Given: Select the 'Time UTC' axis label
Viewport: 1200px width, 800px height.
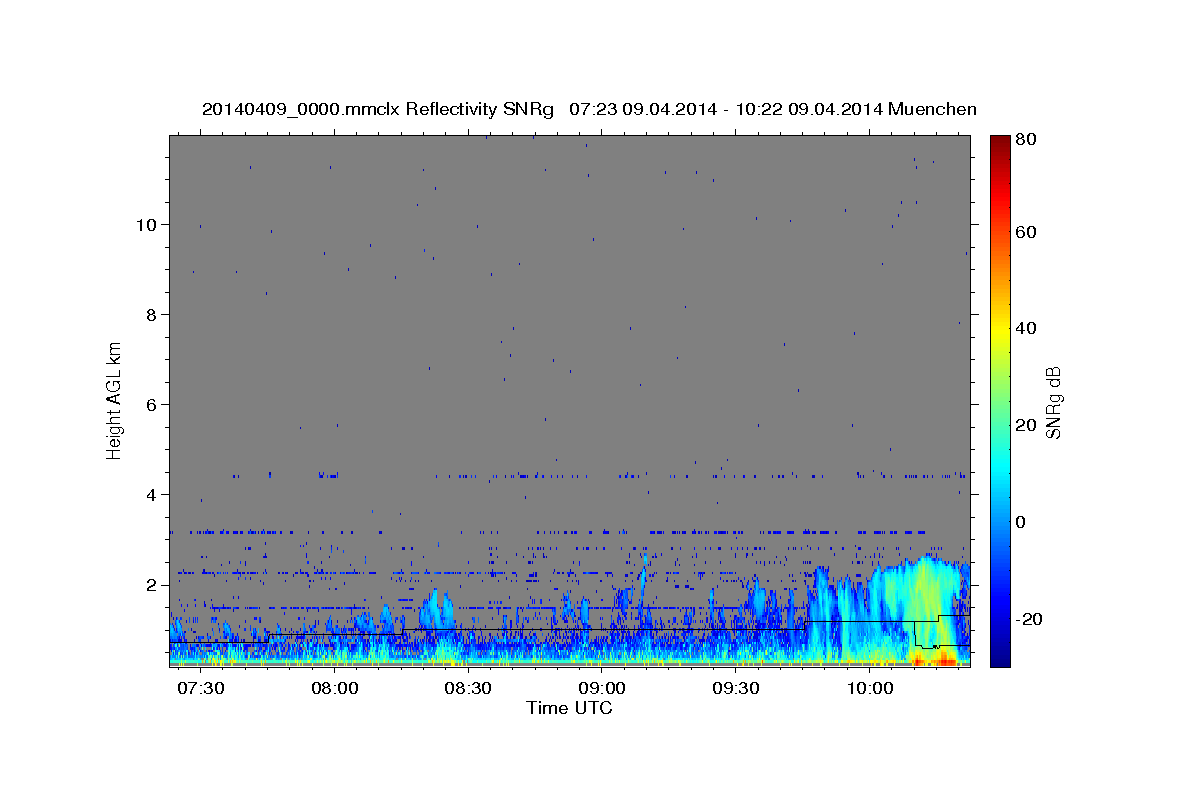Looking at the screenshot, I should (x=569, y=708).
